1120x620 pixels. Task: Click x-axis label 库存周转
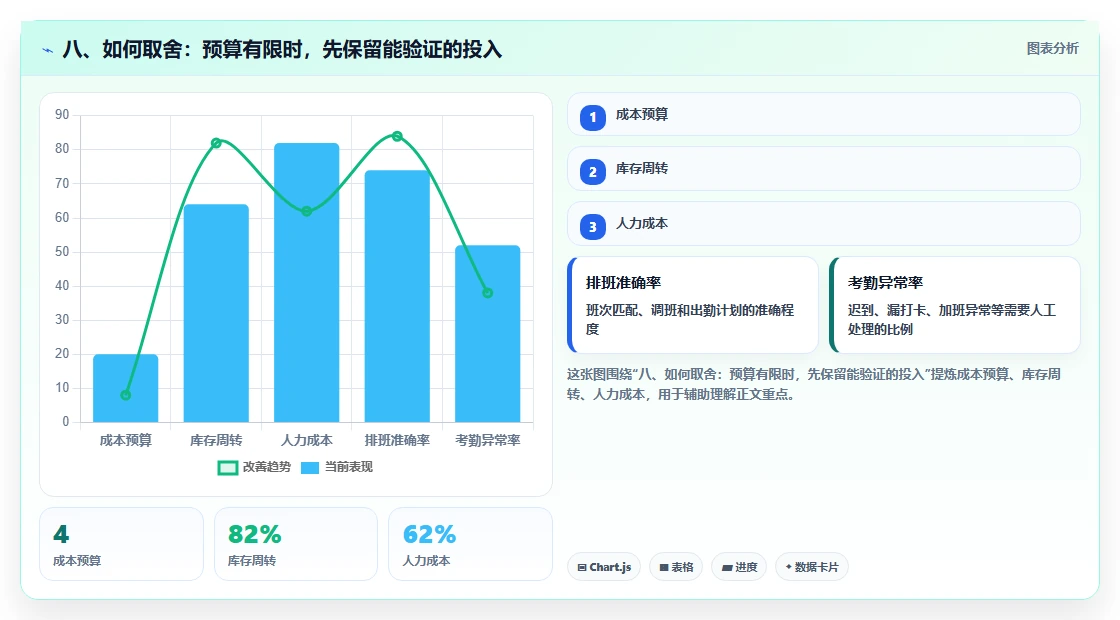tap(216, 441)
